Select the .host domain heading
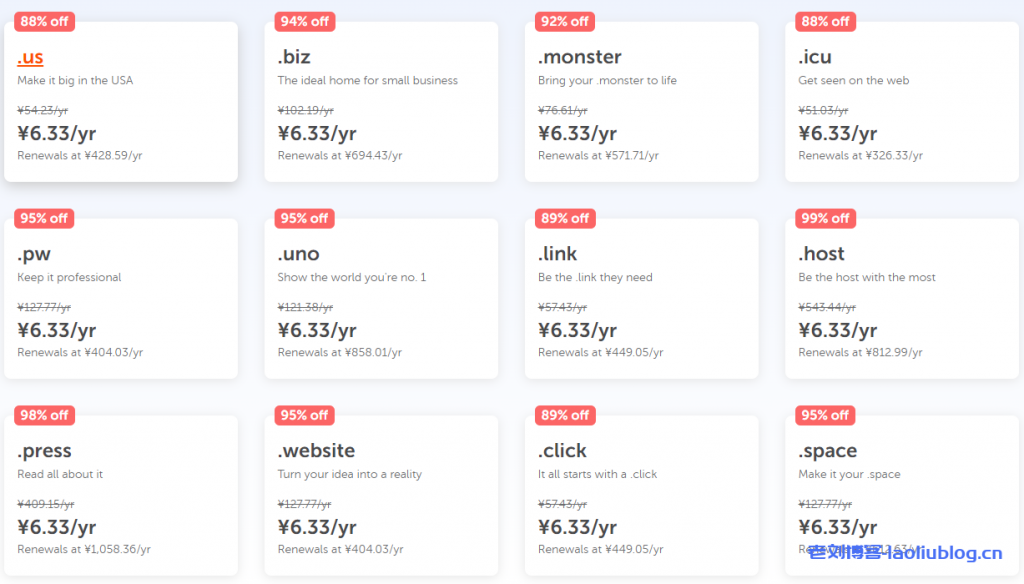This screenshot has width=1024, height=584. pos(821,254)
